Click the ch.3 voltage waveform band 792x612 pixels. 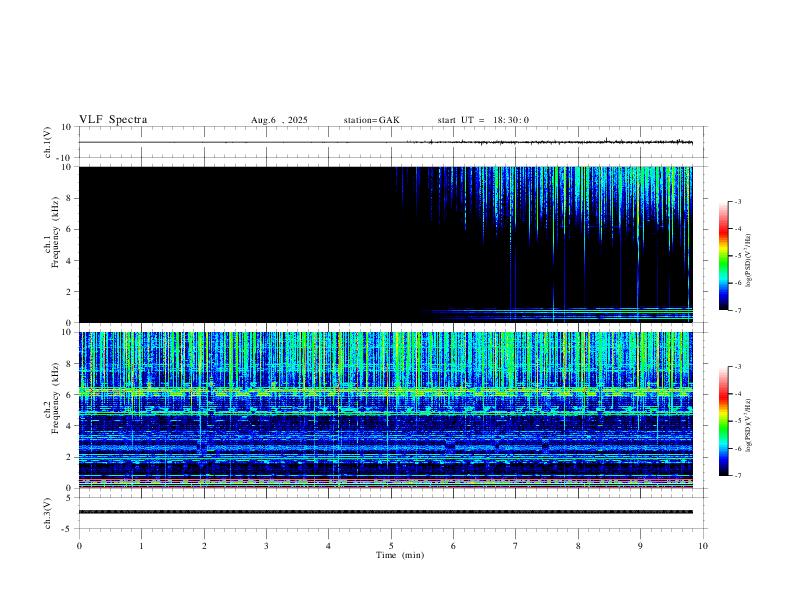386,512
